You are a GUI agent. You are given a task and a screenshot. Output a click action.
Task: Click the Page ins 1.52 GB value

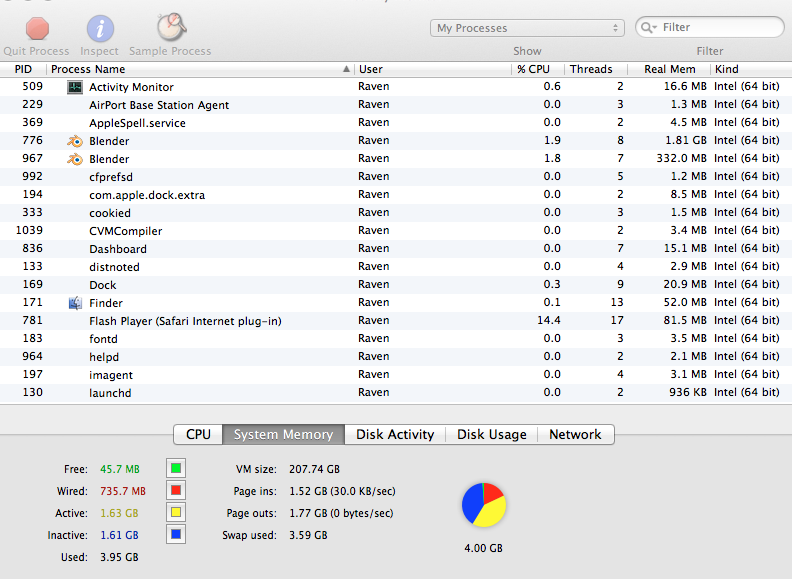342,491
